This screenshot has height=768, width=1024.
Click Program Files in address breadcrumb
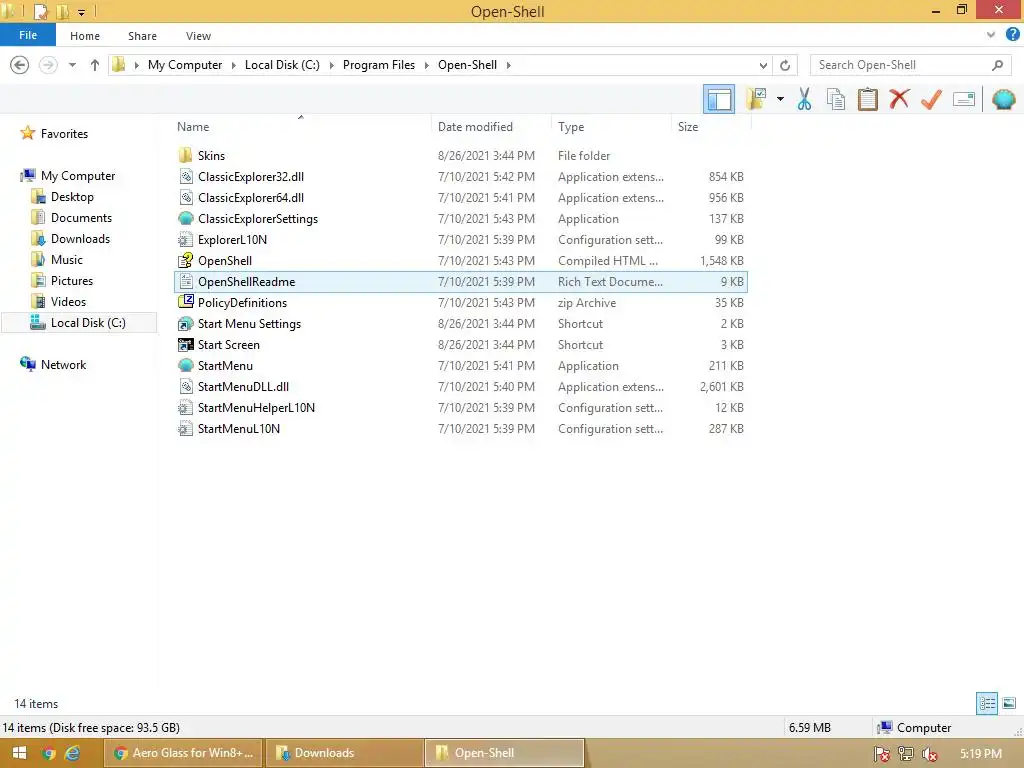coord(379,65)
